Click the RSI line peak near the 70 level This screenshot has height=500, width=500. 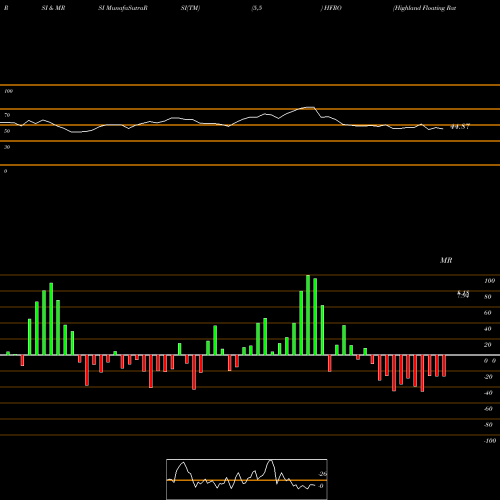pyautogui.click(x=310, y=107)
